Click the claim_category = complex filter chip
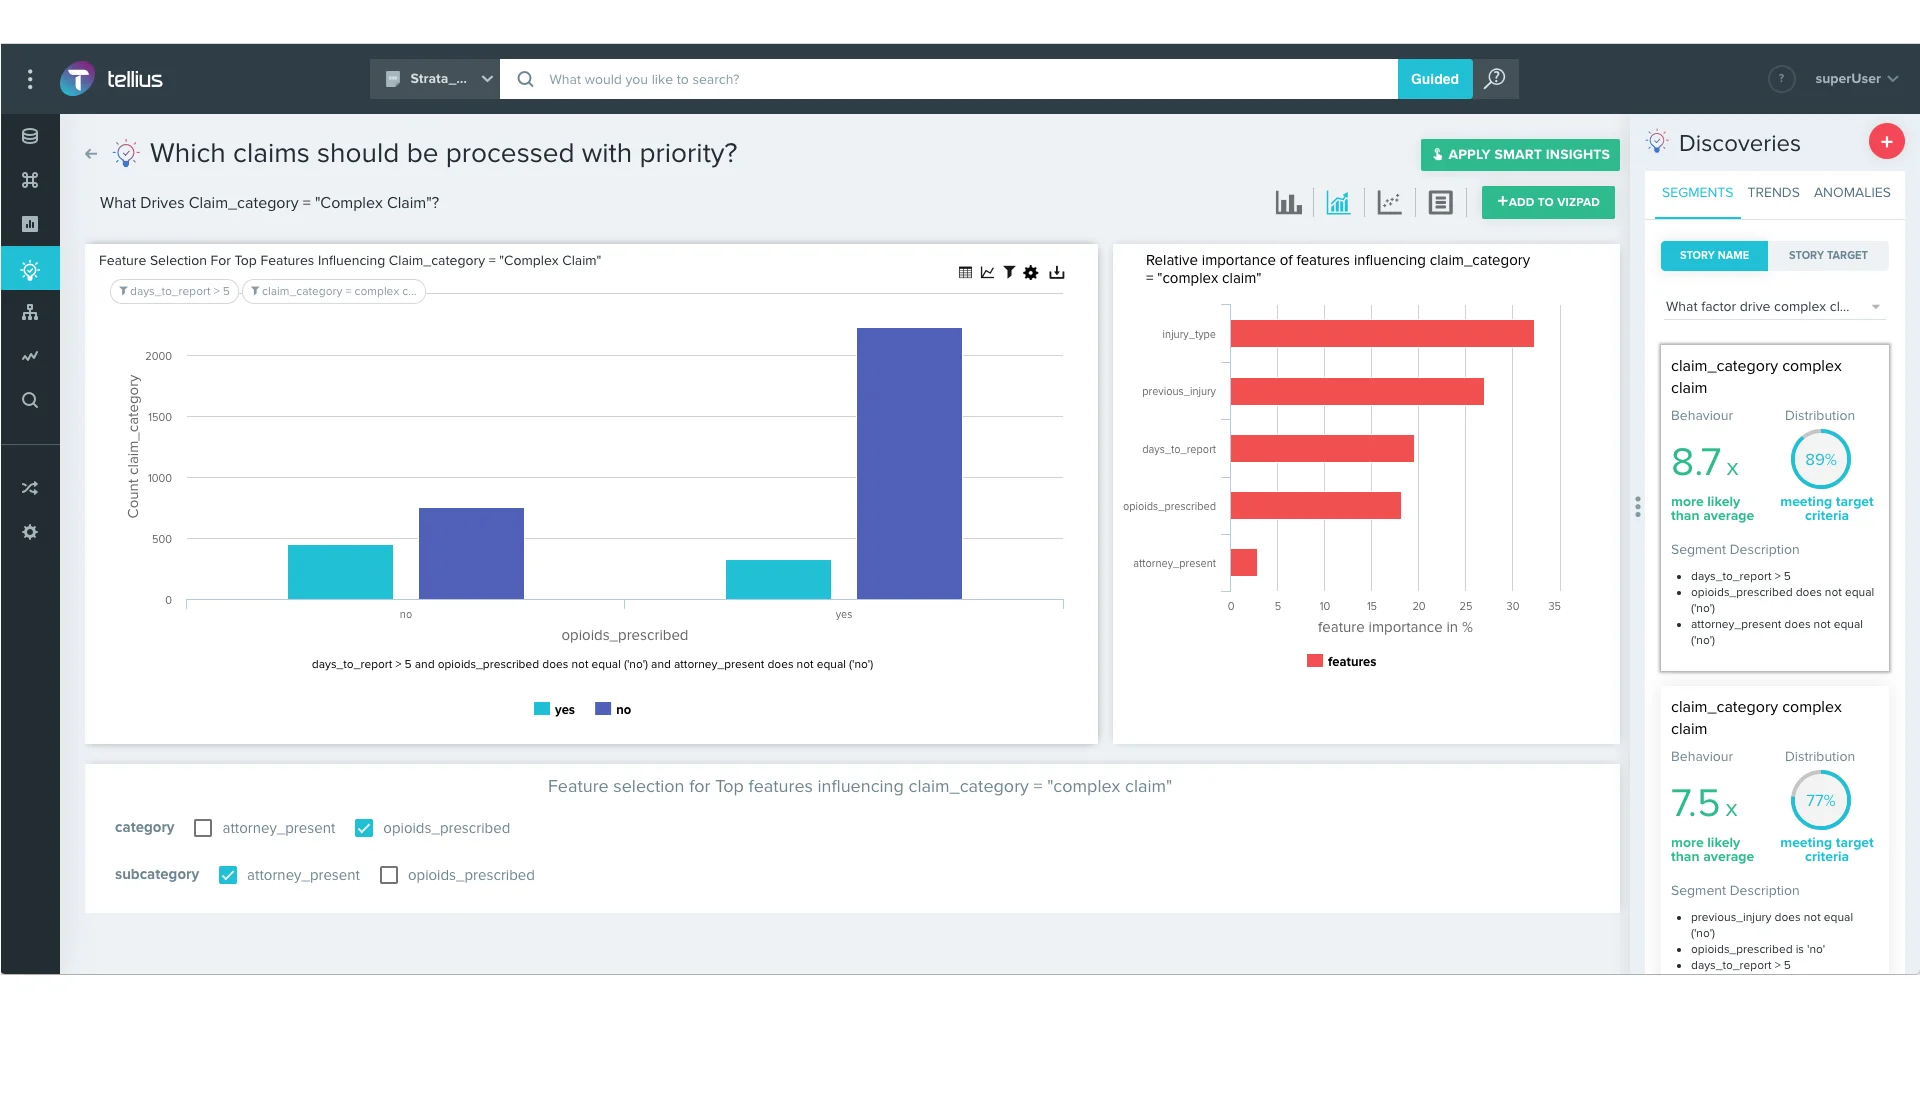This screenshot has width=1920, height=1094. (x=334, y=292)
